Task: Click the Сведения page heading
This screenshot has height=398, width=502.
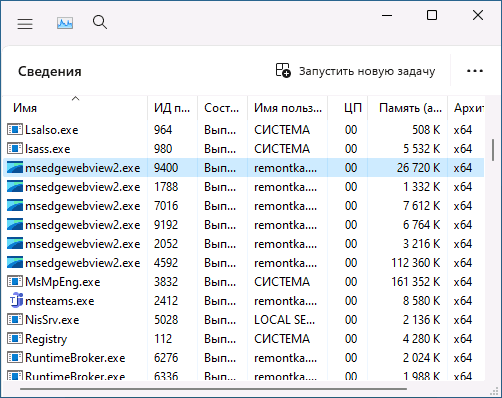Action: [50, 71]
